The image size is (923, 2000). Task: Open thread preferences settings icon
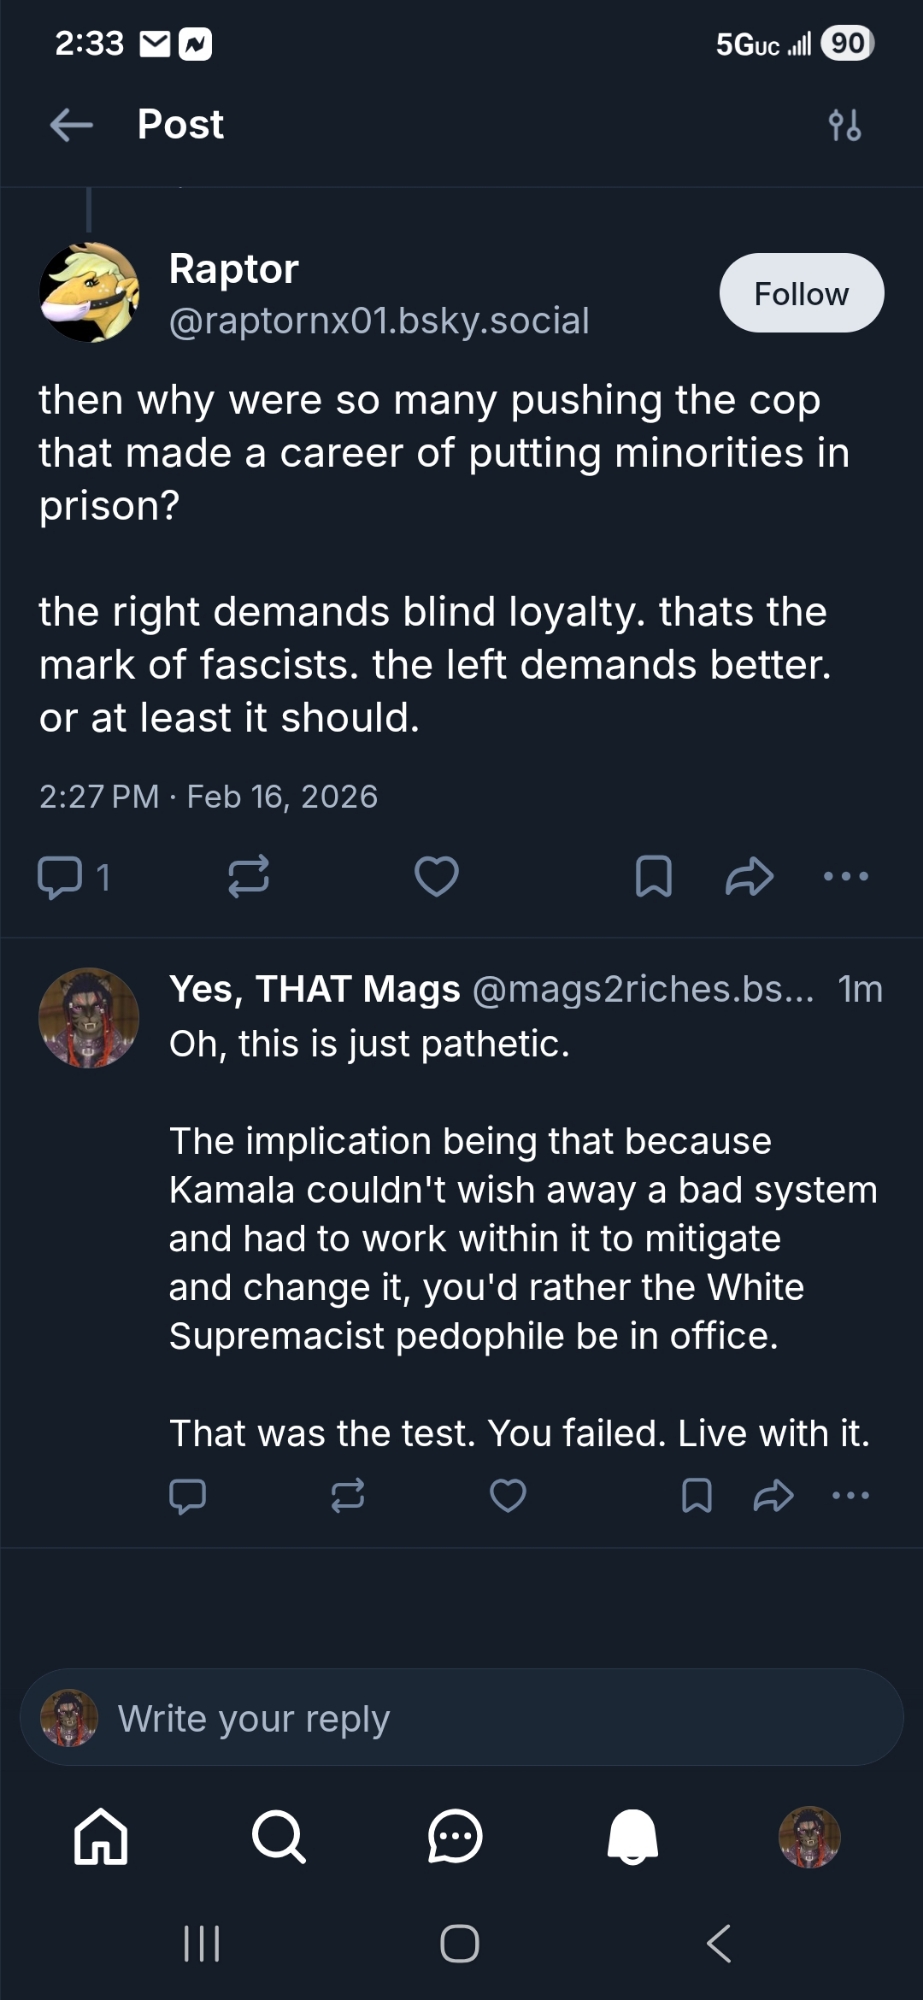[844, 126]
